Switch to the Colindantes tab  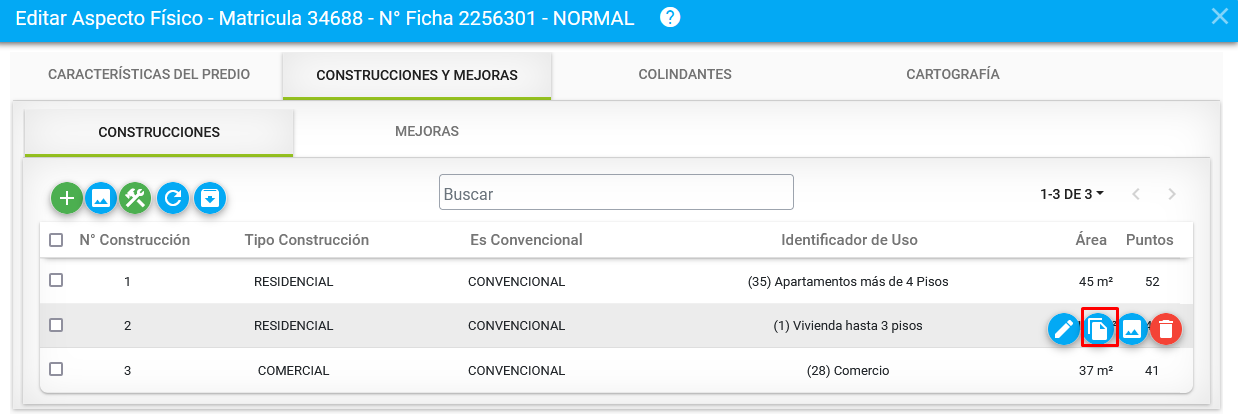(685, 74)
